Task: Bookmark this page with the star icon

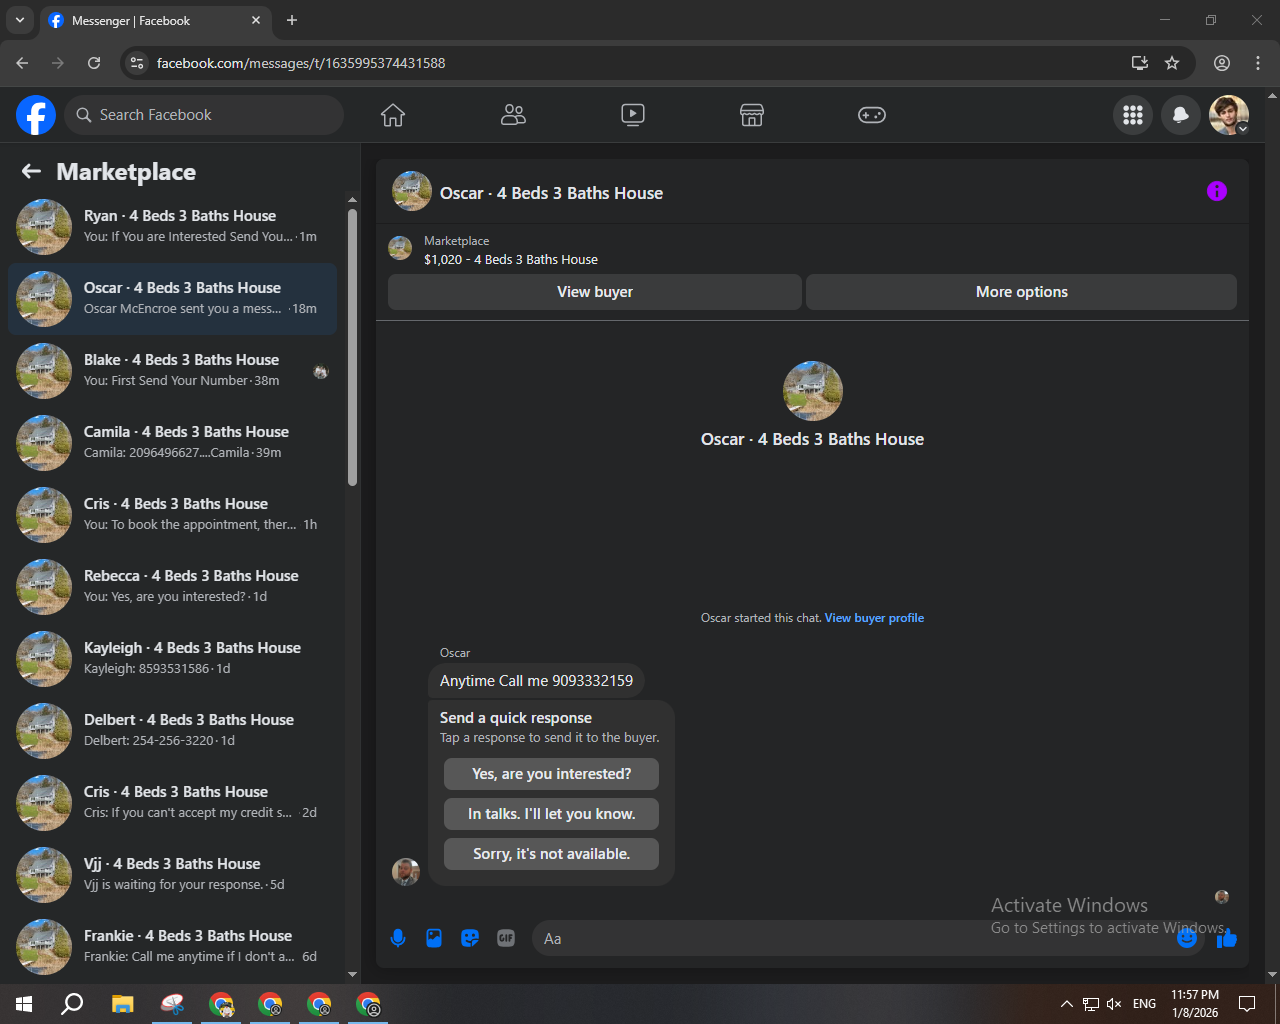Action: click(x=1172, y=63)
